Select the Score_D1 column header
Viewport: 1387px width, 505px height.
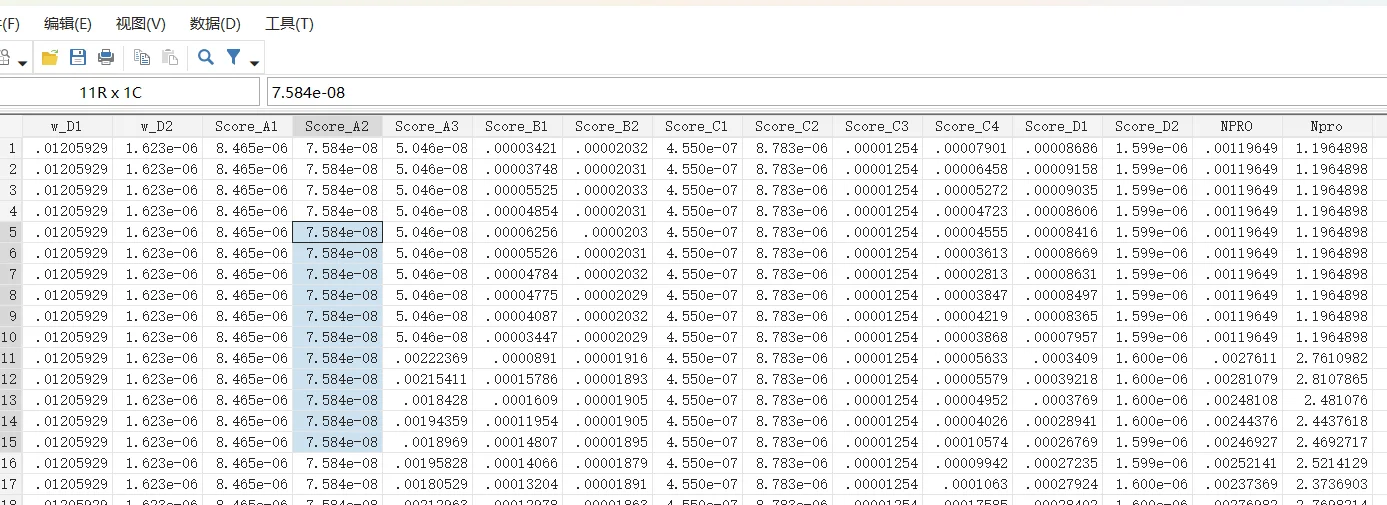1057,126
